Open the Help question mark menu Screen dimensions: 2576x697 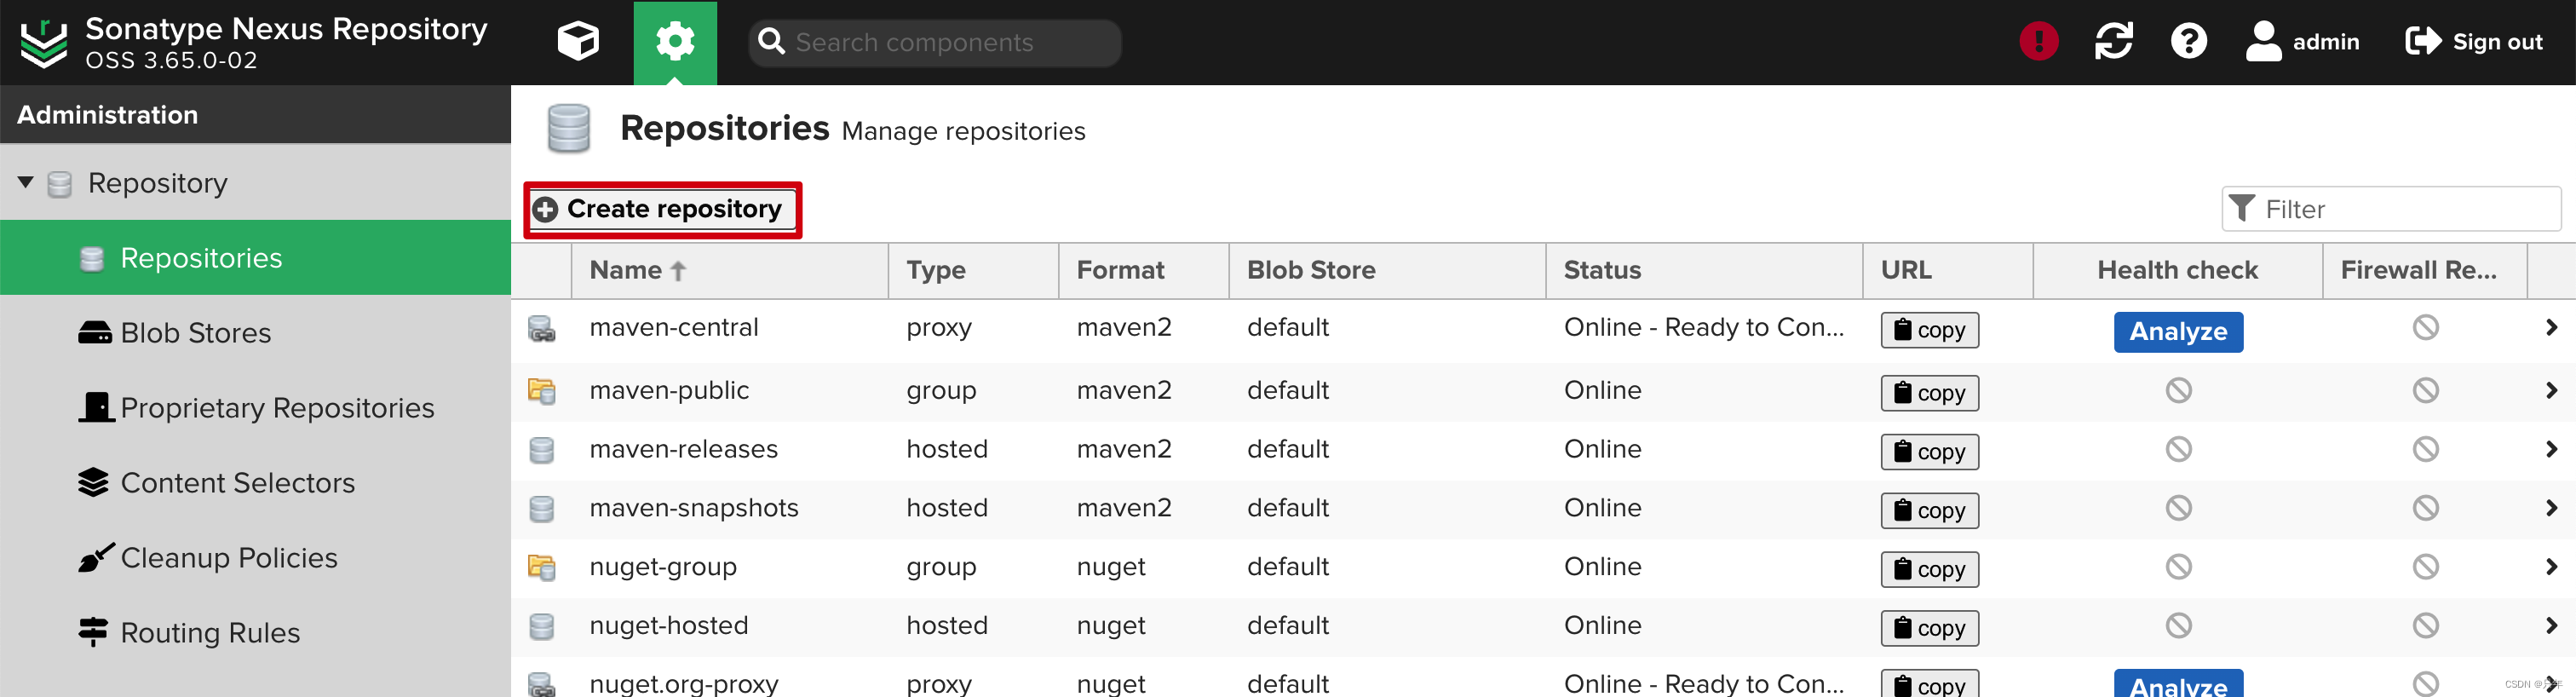2188,41
